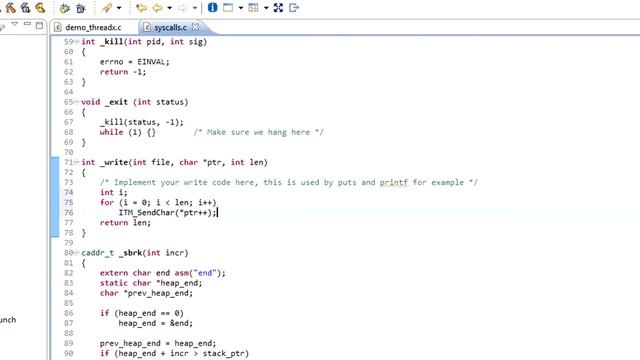Click the dark bug debug icon
This screenshot has width=640, height=360.
tap(80, 8)
